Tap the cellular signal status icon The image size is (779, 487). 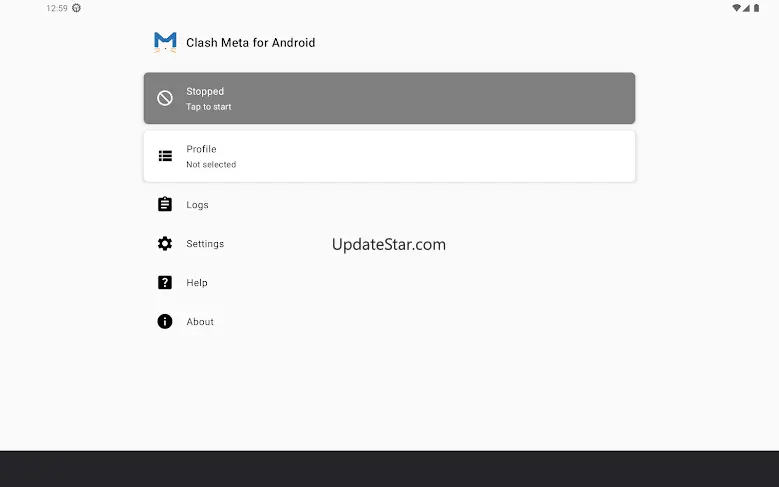(746, 8)
